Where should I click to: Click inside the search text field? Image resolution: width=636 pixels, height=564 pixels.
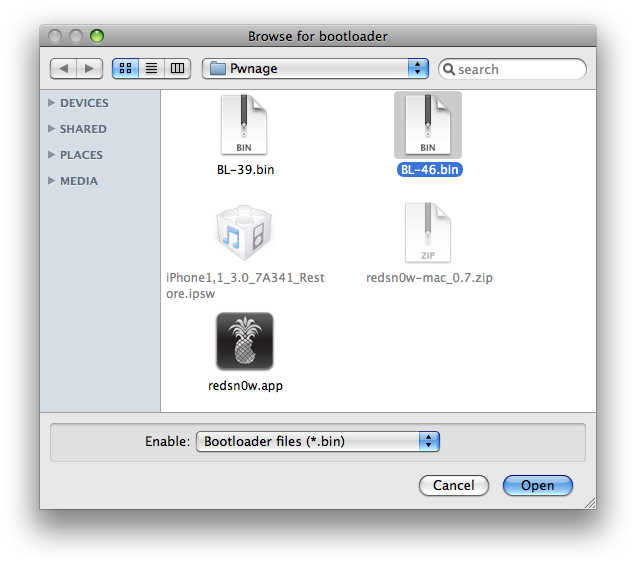518,69
